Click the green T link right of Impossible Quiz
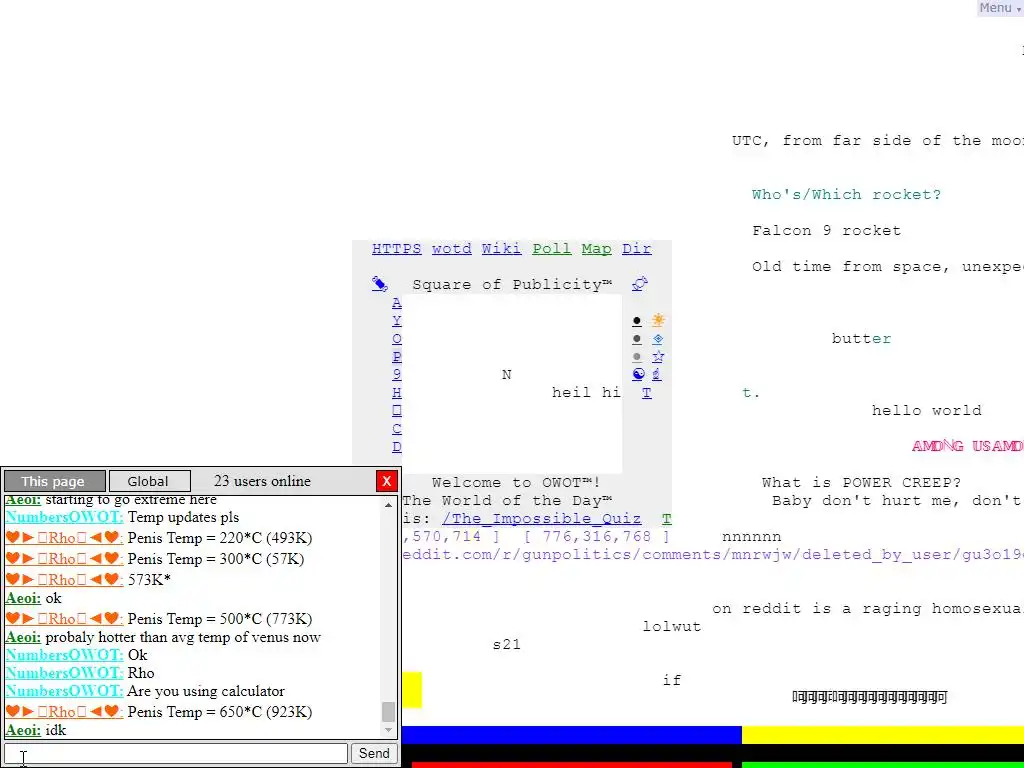 coord(666,519)
